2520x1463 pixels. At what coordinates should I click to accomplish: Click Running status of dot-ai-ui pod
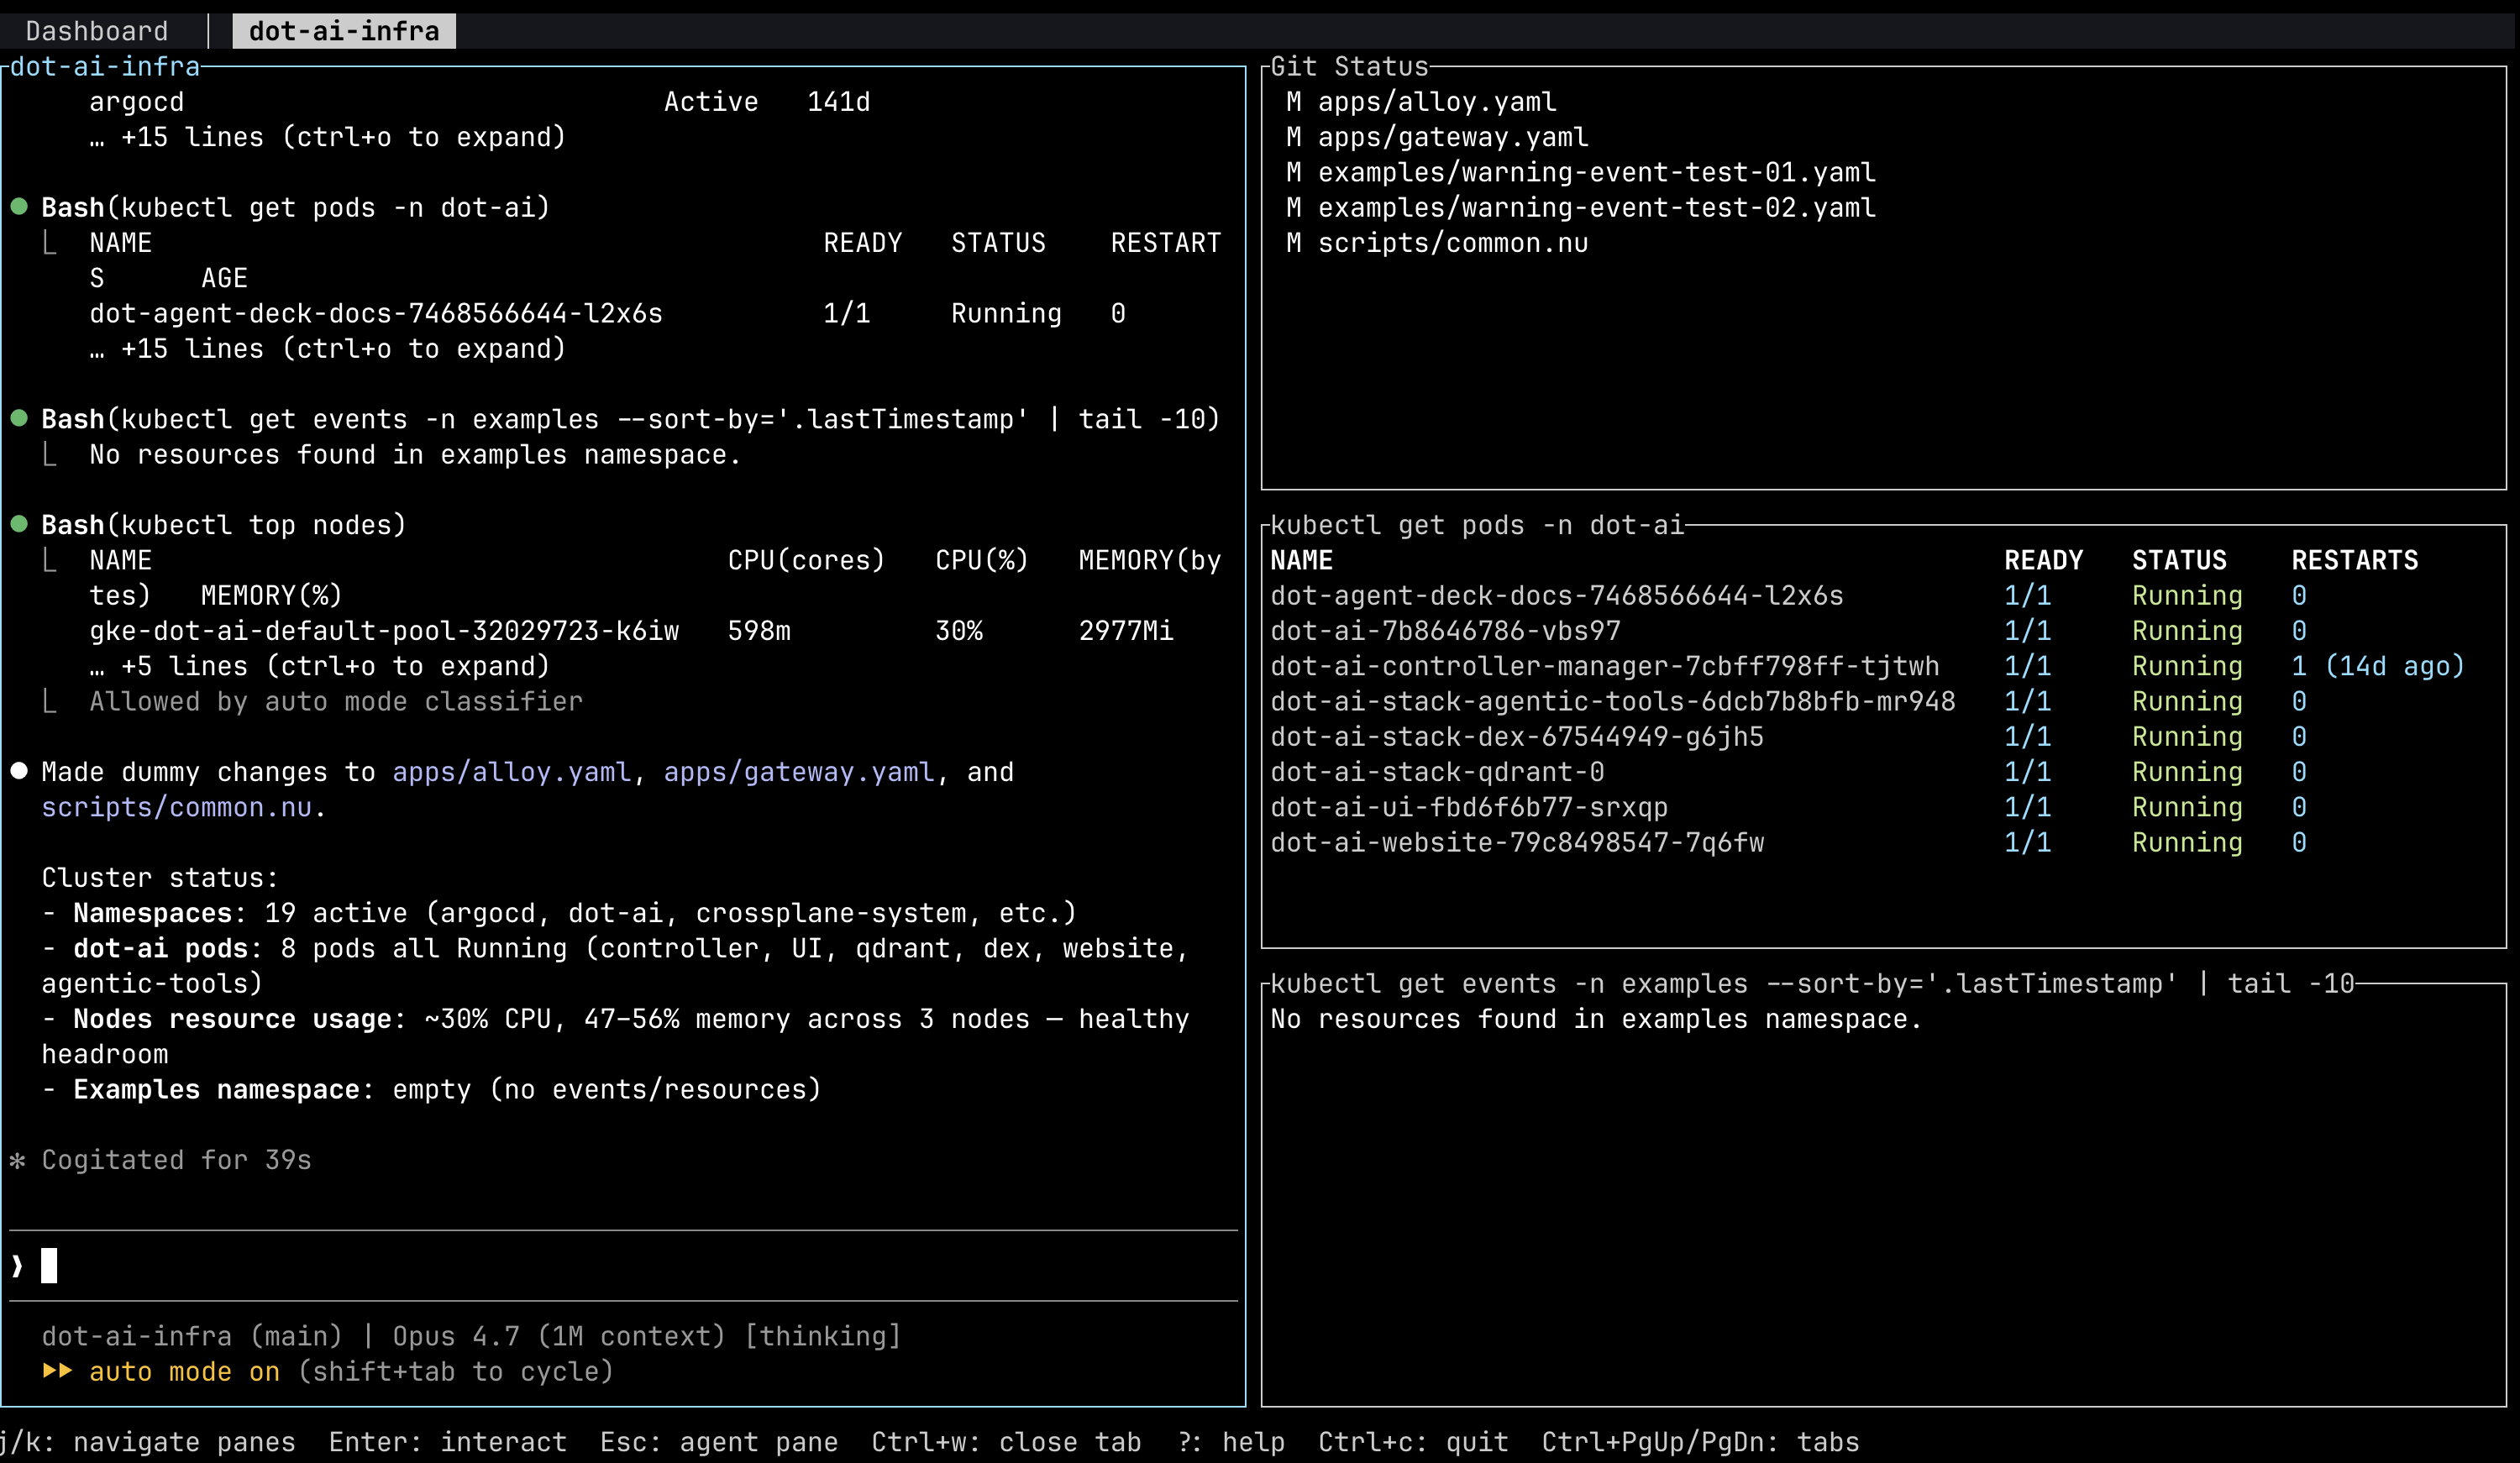pos(2187,807)
